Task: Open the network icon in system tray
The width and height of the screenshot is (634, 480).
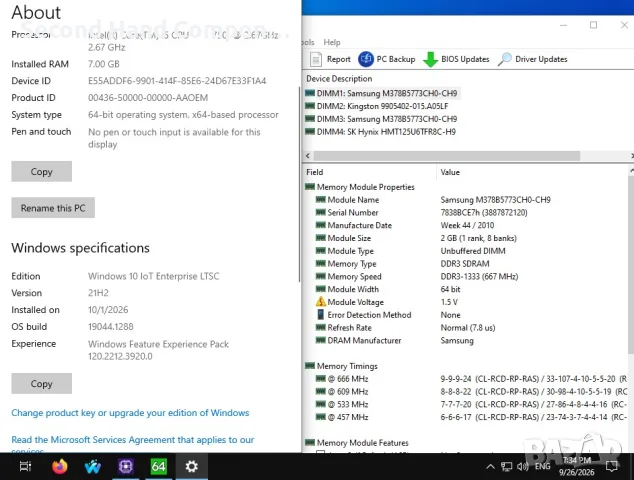Action: tap(506, 467)
